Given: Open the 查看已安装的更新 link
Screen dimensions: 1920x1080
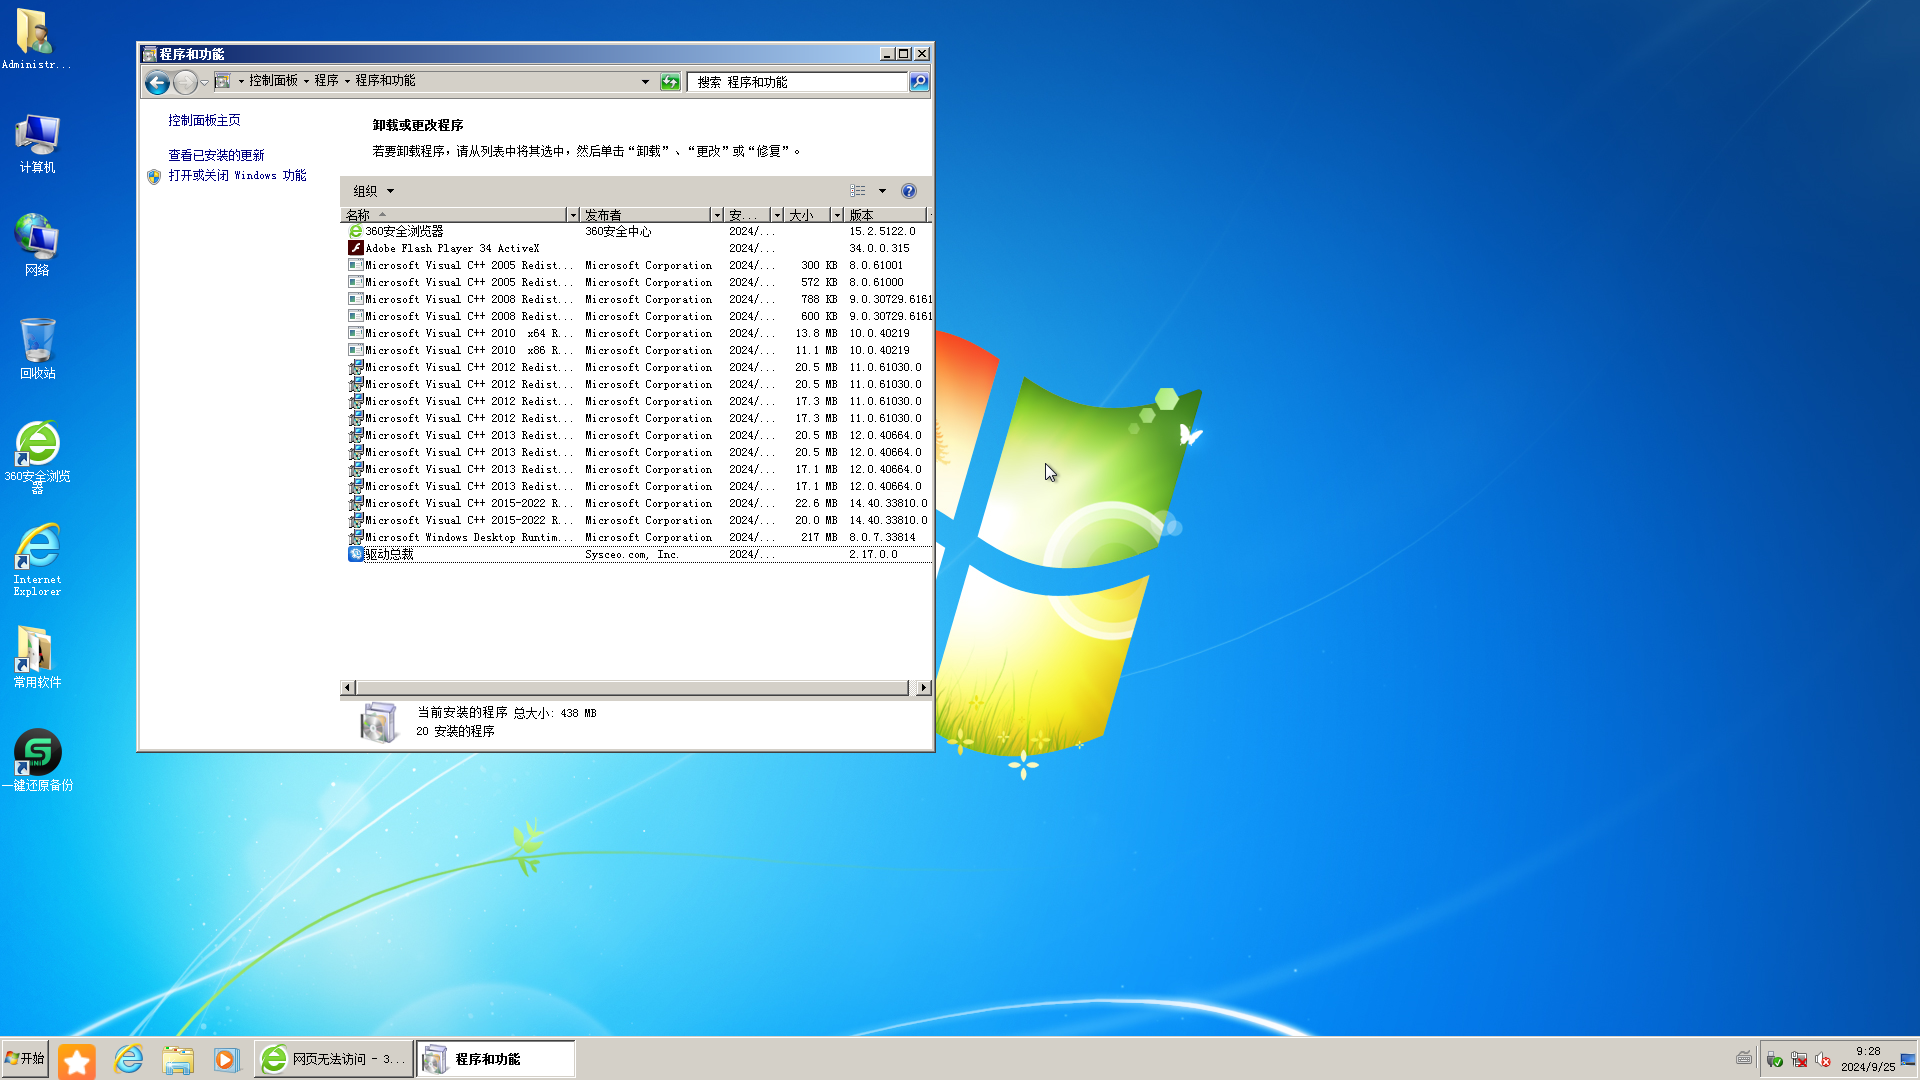Looking at the screenshot, I should (x=216, y=155).
